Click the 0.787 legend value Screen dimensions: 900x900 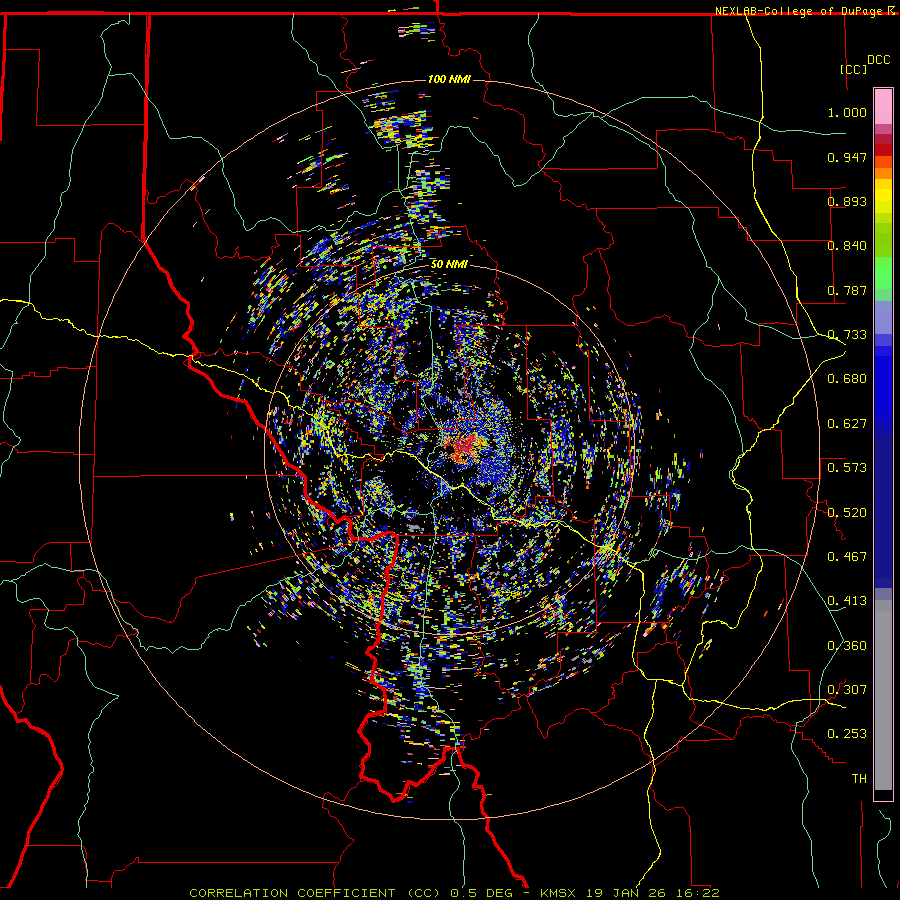point(847,290)
